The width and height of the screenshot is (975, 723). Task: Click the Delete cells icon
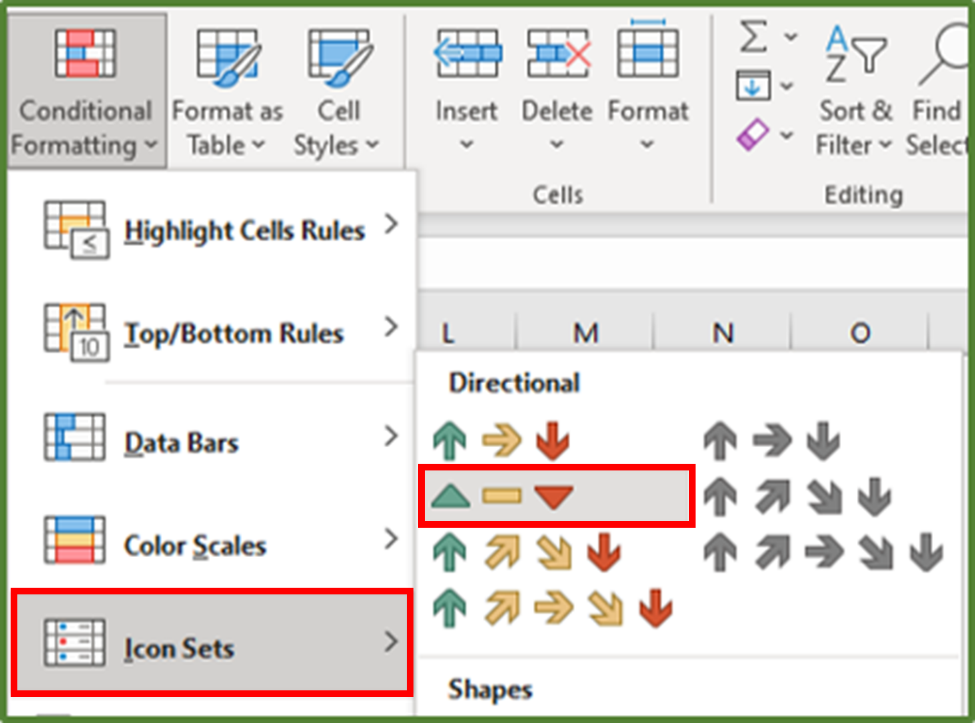[x=558, y=53]
